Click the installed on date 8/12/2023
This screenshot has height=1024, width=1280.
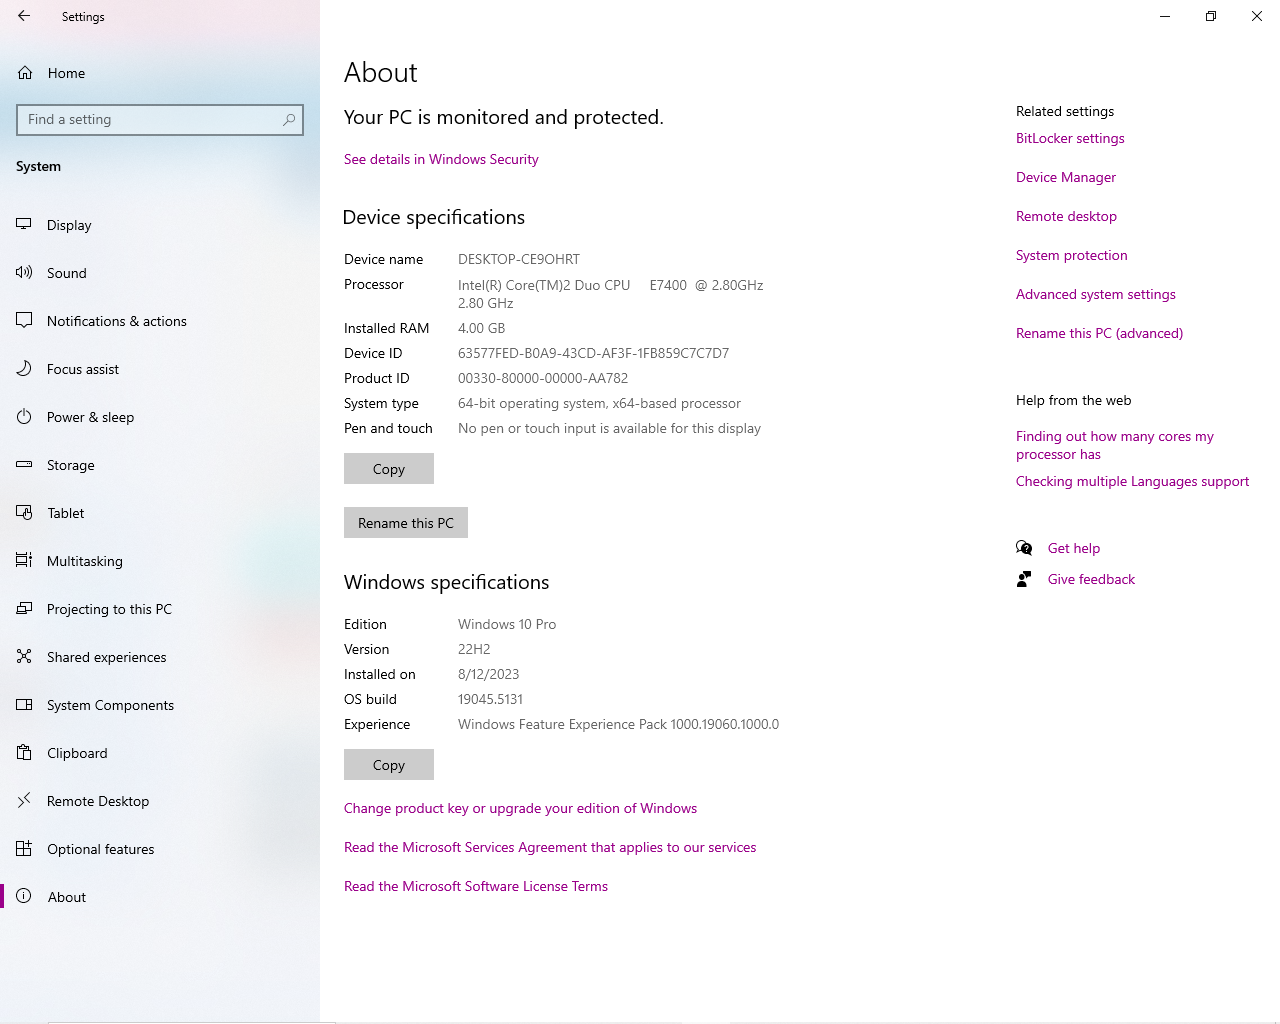pos(489,674)
